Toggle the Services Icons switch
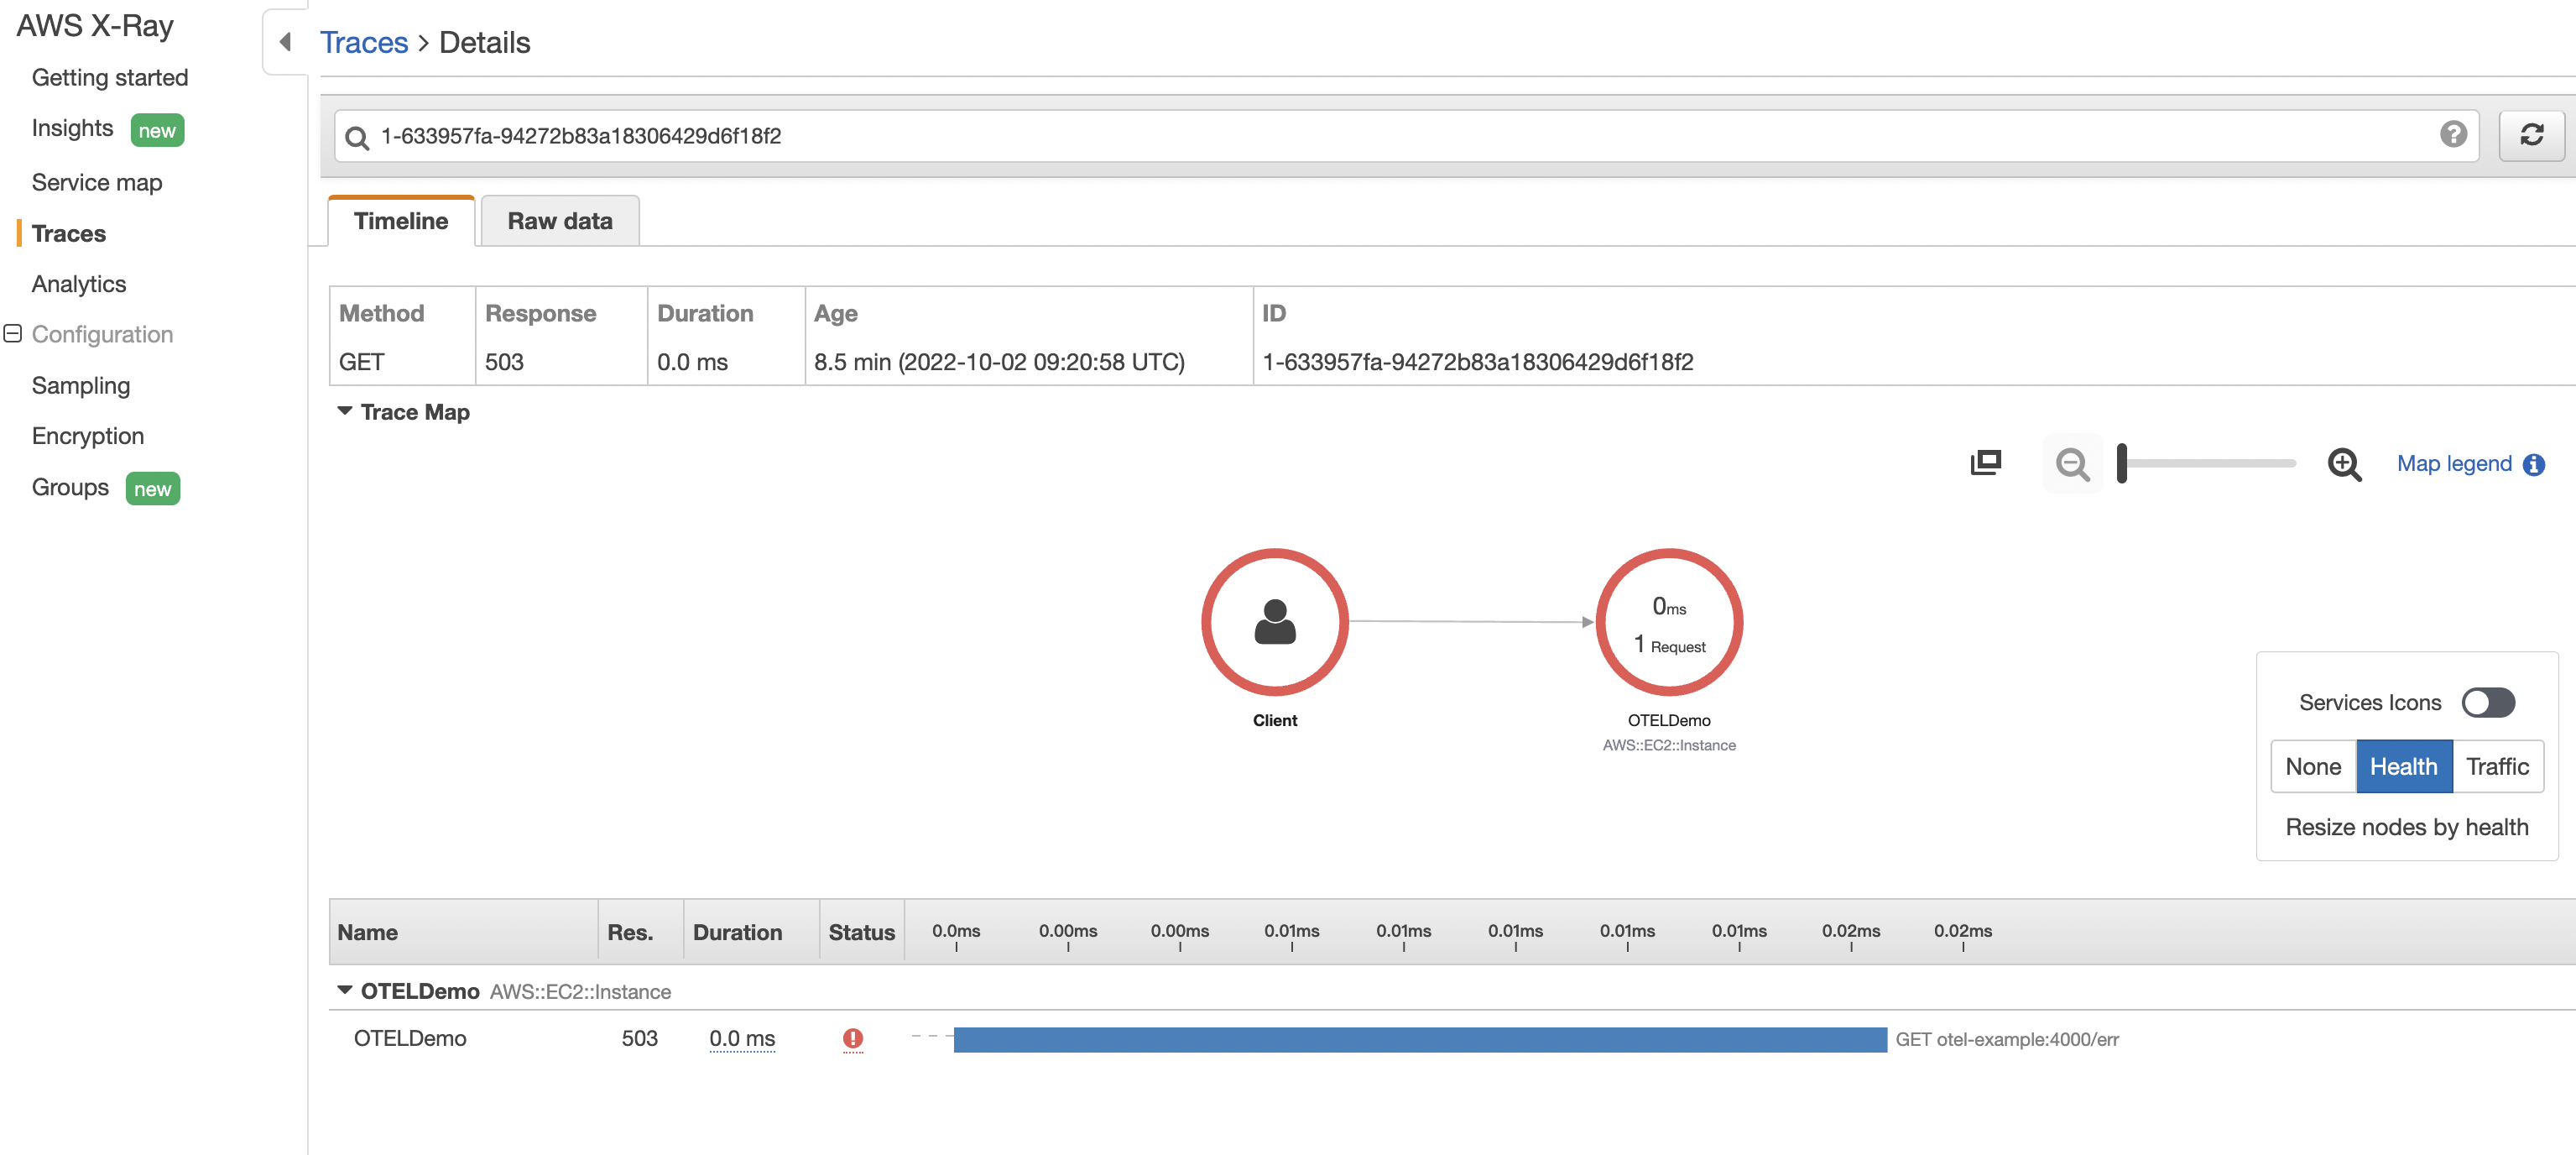Viewport: 2576px width, 1155px height. (2488, 702)
